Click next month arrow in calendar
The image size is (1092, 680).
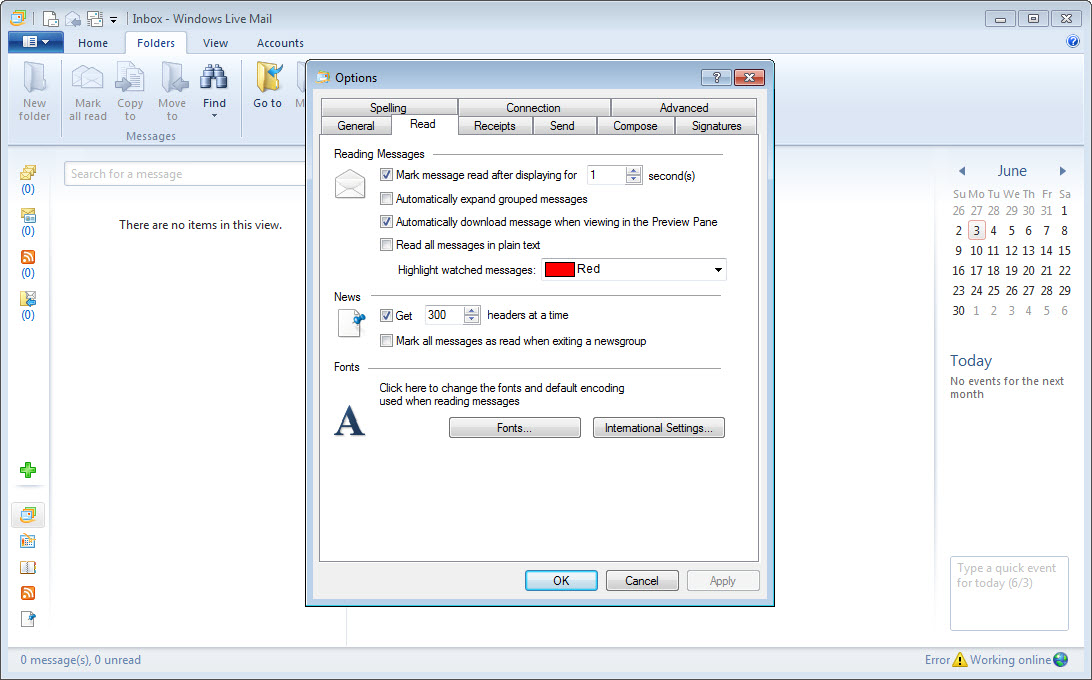1063,171
